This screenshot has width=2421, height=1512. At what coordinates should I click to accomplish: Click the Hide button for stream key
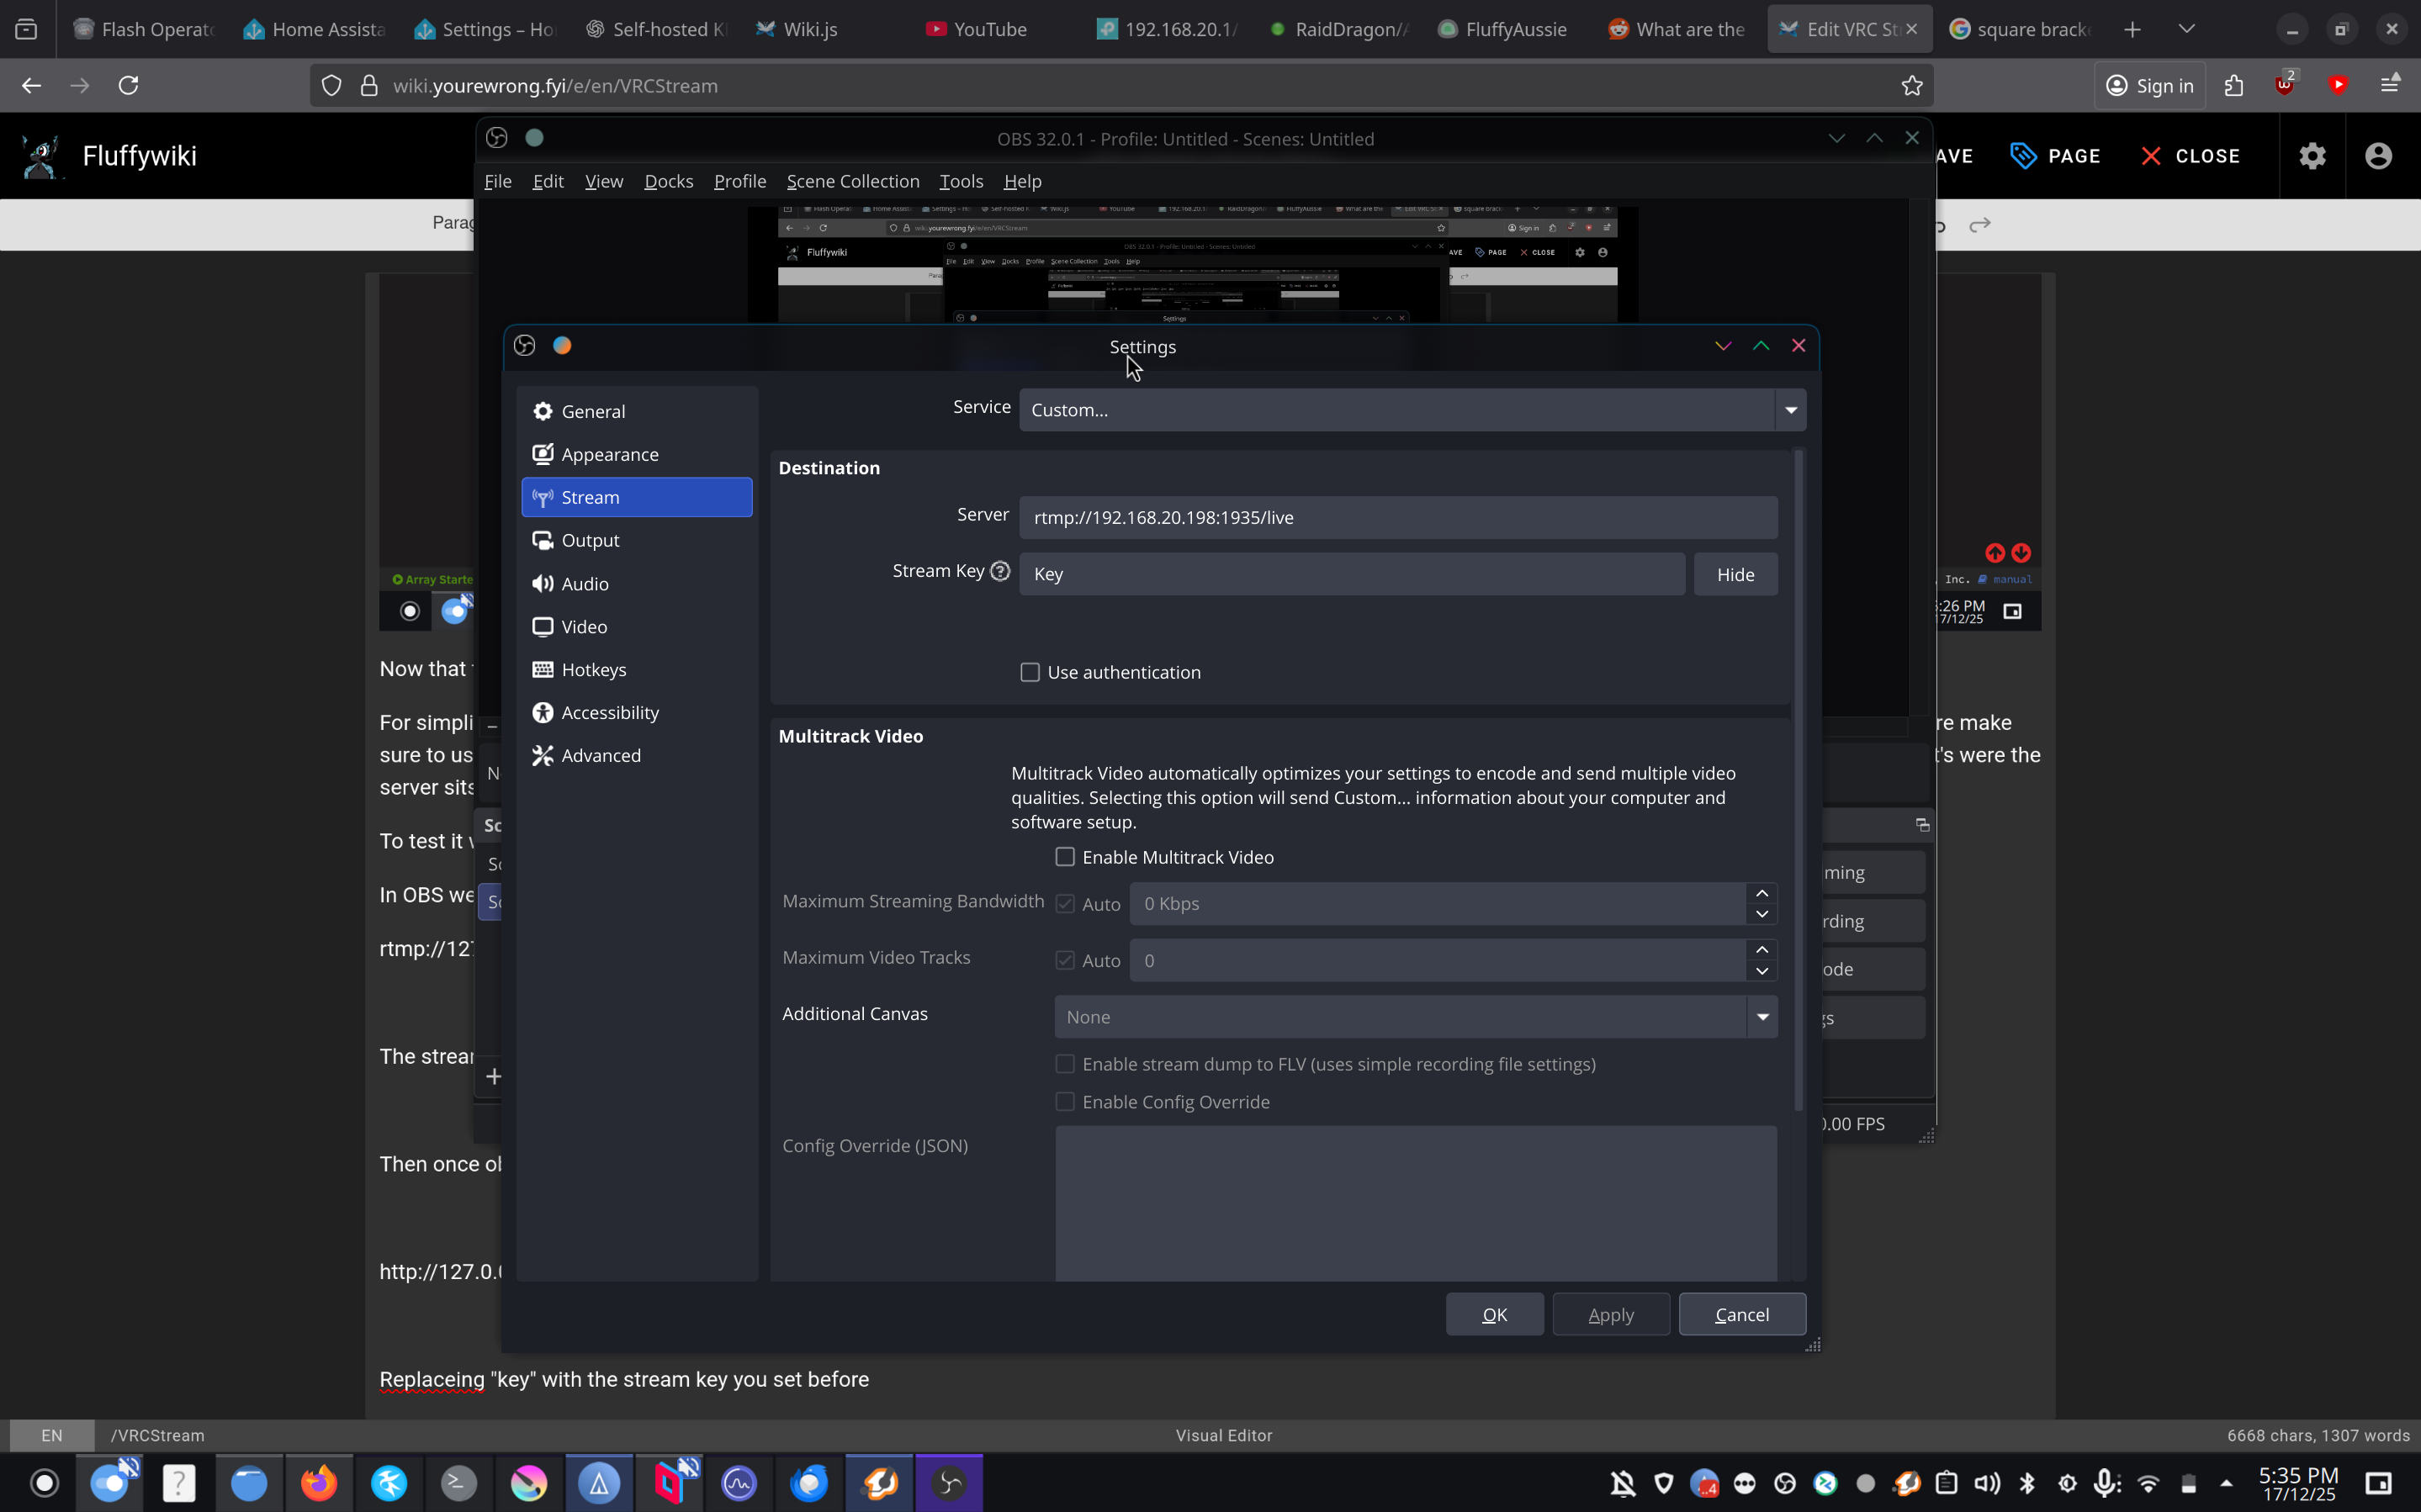tap(1735, 574)
